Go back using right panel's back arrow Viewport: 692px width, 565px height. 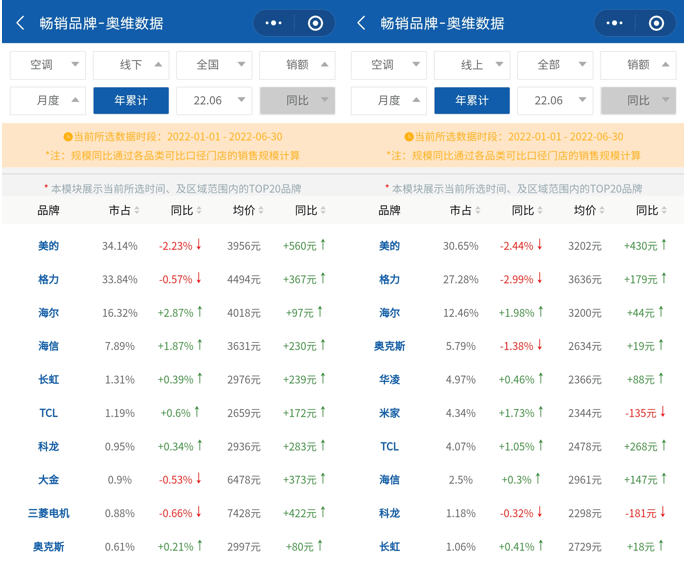(361, 23)
